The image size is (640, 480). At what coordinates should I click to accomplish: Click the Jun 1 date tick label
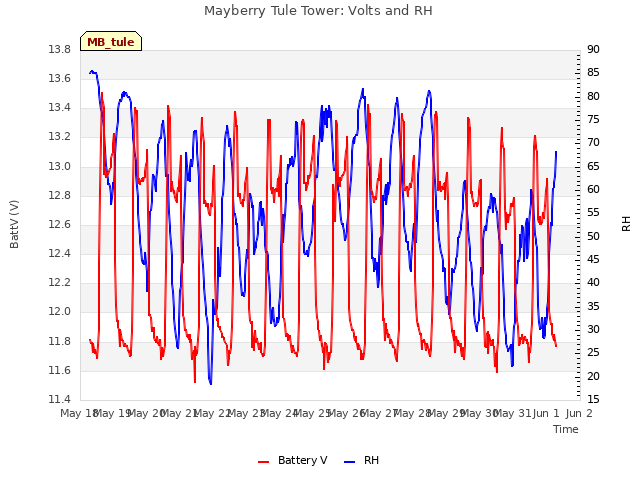click(547, 413)
